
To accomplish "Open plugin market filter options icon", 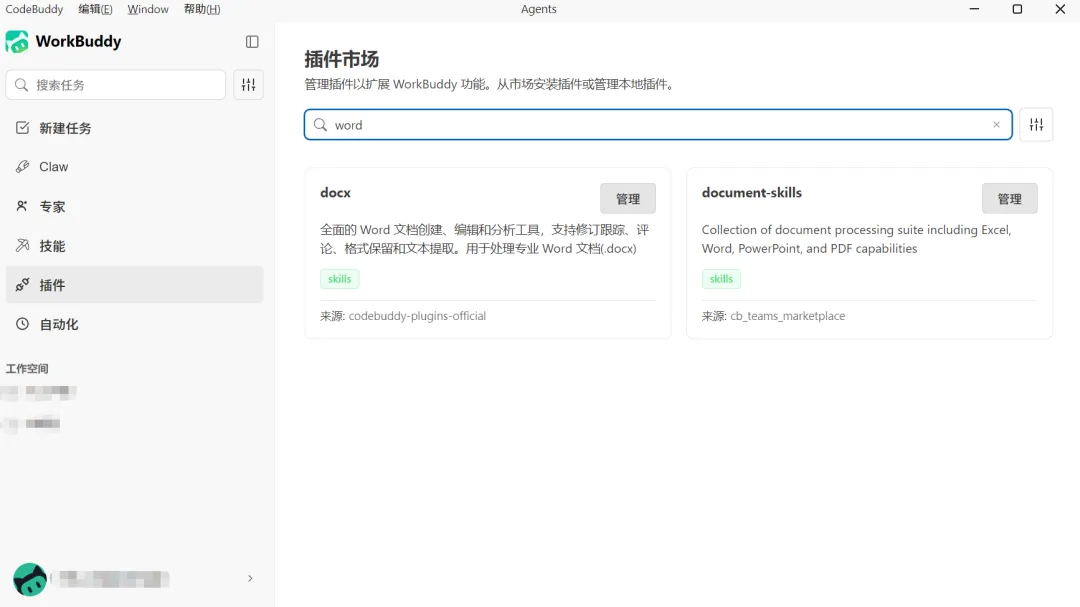I will pyautogui.click(x=1037, y=125).
